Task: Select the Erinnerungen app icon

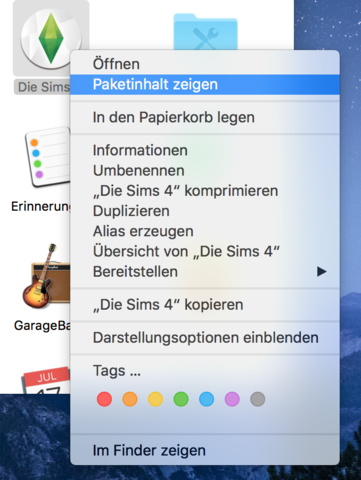Action: tap(48, 157)
